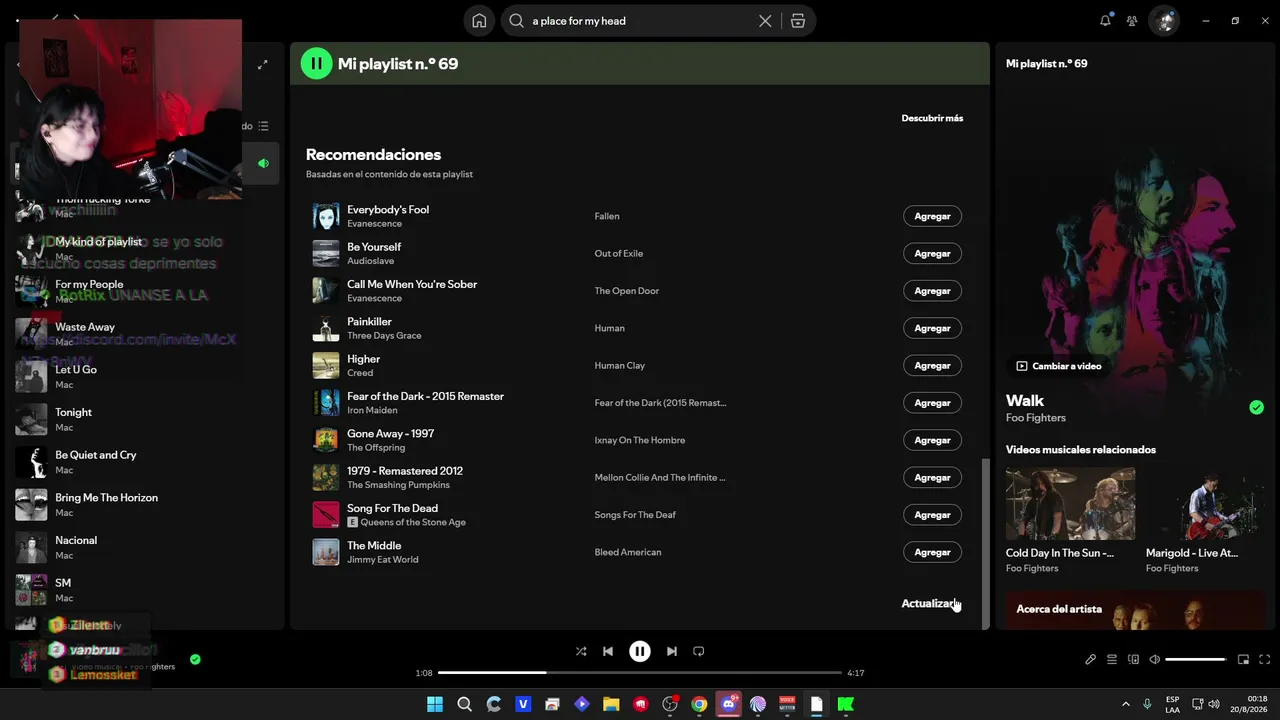
Task: Switch to video with 'Cambiar a video'
Action: coord(1059,366)
